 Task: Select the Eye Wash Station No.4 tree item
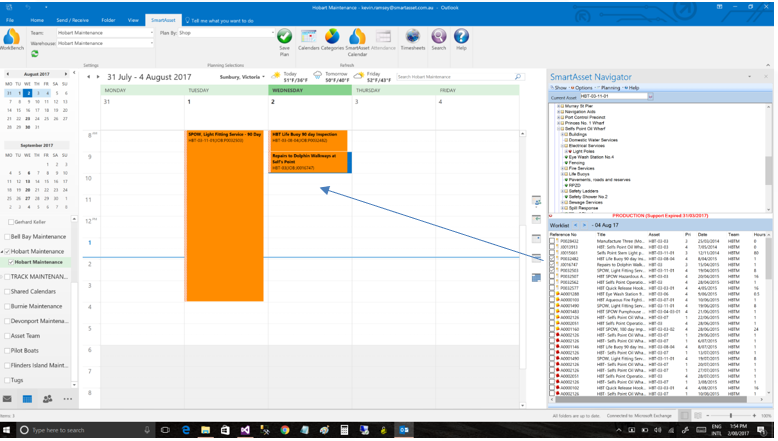(591, 157)
